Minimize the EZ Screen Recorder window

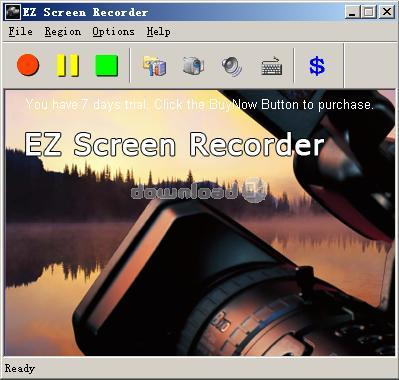[352, 12]
